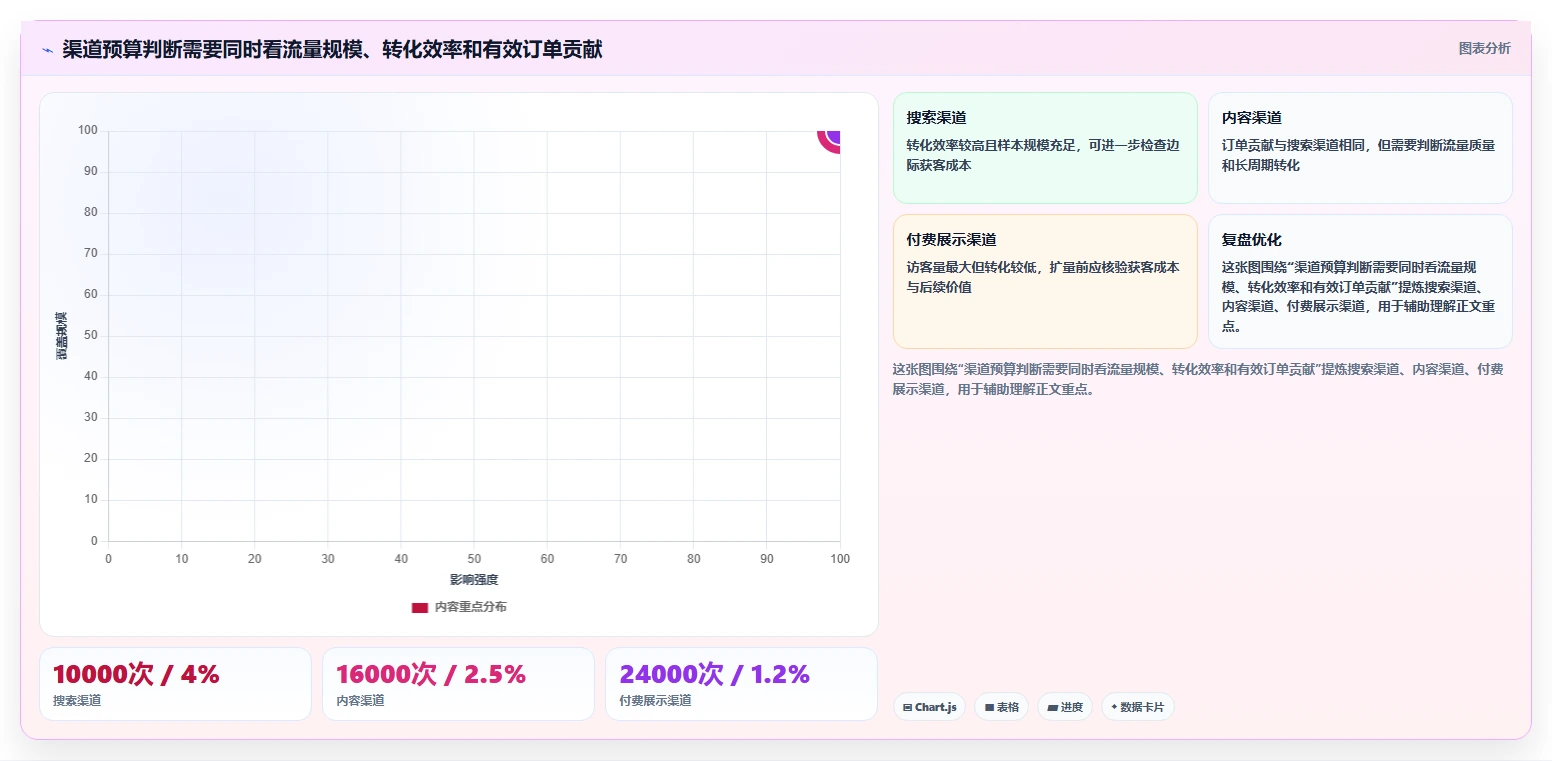
Task: Click the 表格 tag chip
Action: (x=1001, y=707)
